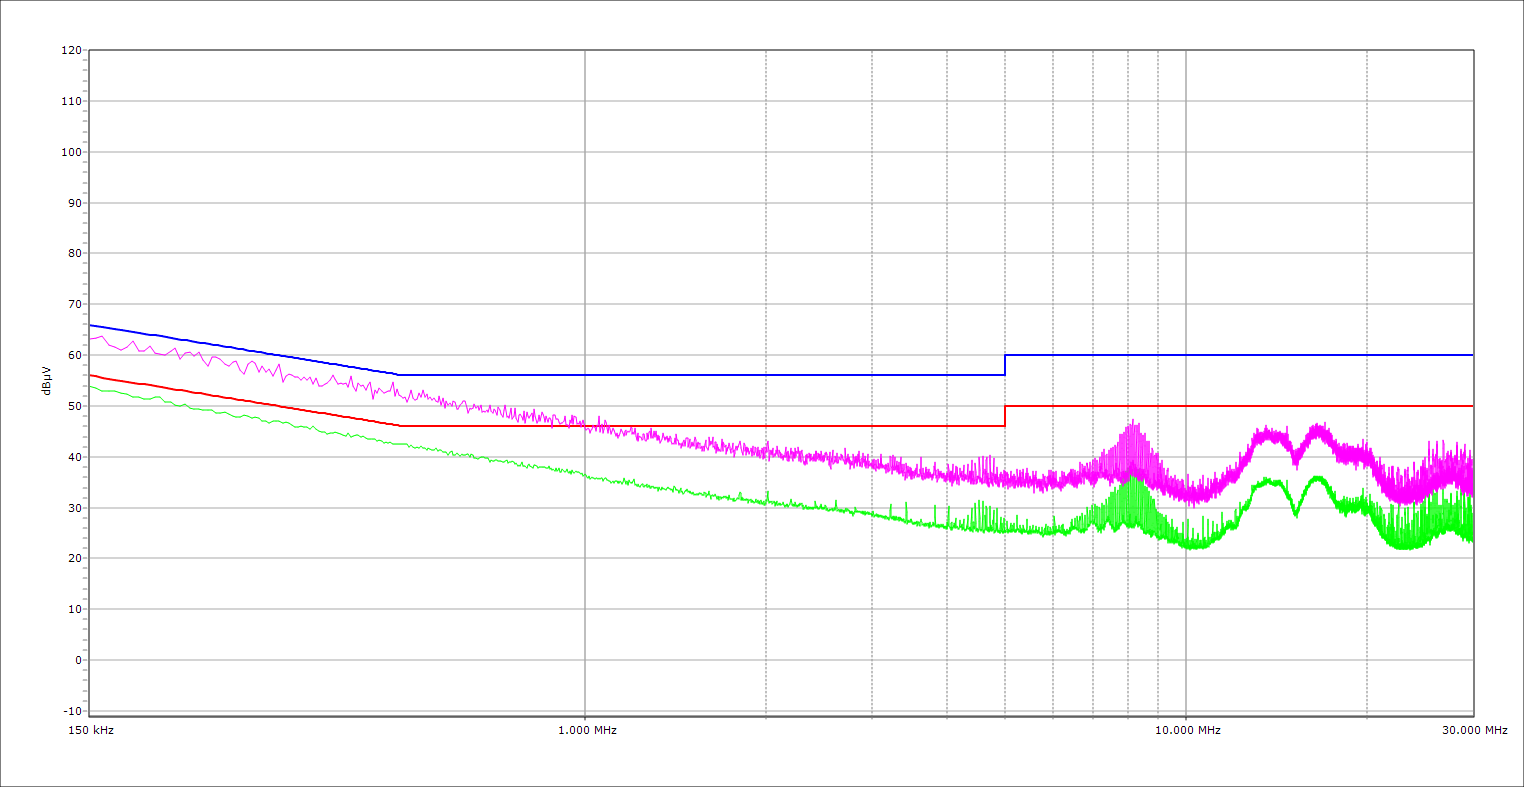Click the 100 value on the y-axis

(x=71, y=152)
